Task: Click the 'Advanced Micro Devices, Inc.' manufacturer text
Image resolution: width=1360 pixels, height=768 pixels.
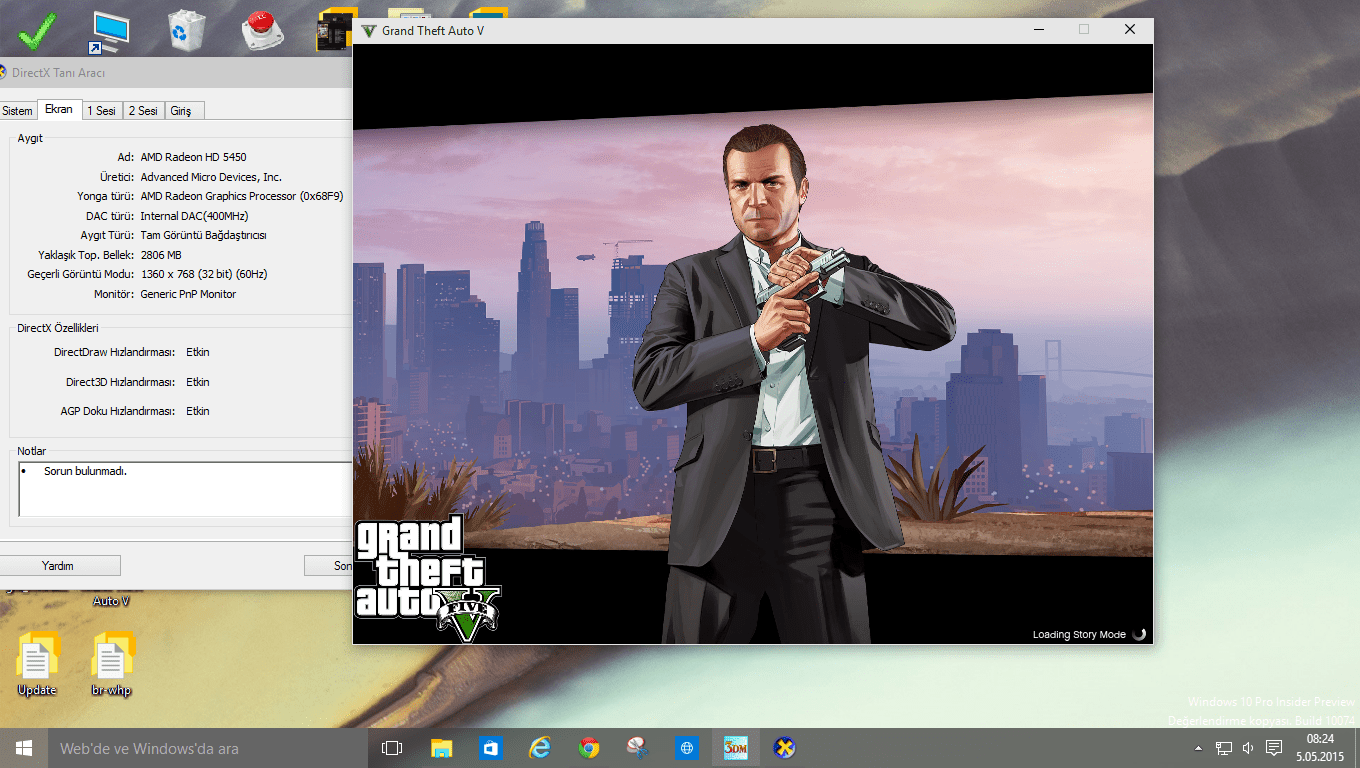Action: click(x=211, y=177)
